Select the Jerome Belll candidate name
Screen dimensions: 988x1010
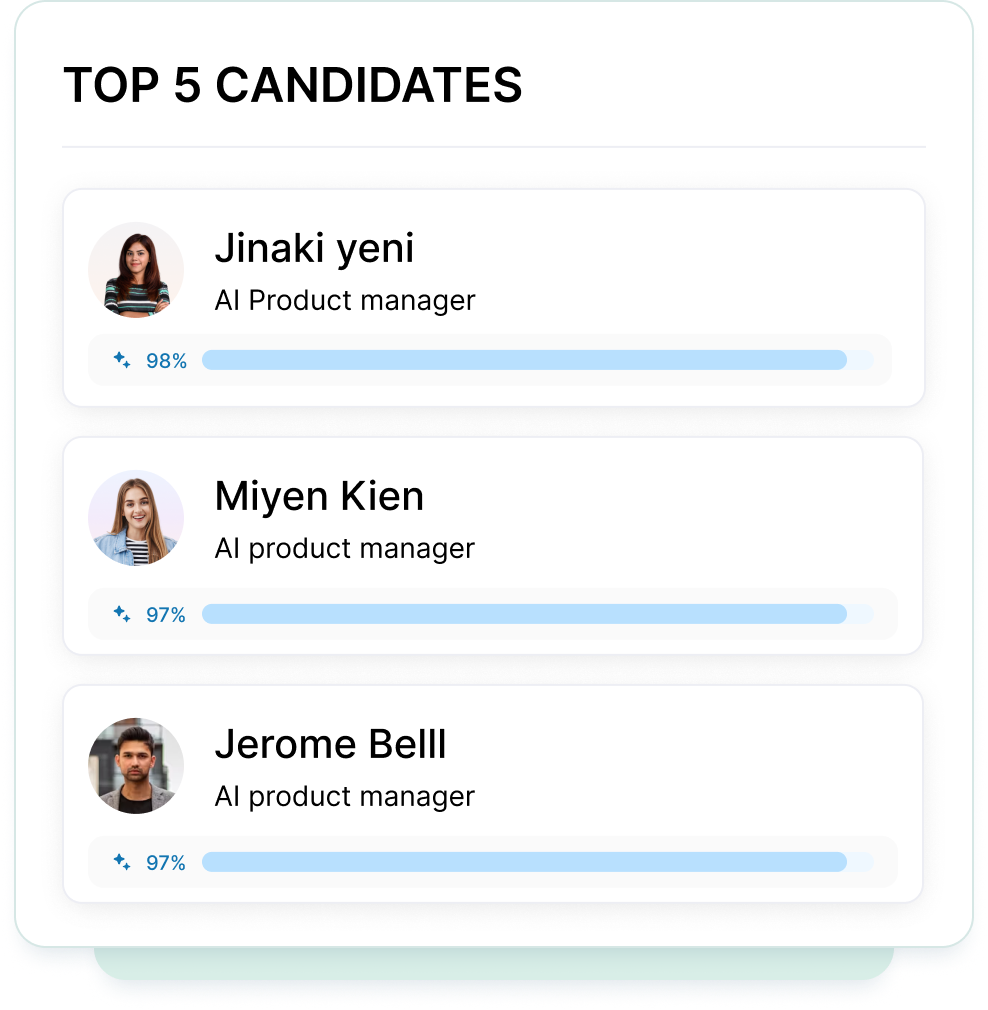(x=330, y=745)
